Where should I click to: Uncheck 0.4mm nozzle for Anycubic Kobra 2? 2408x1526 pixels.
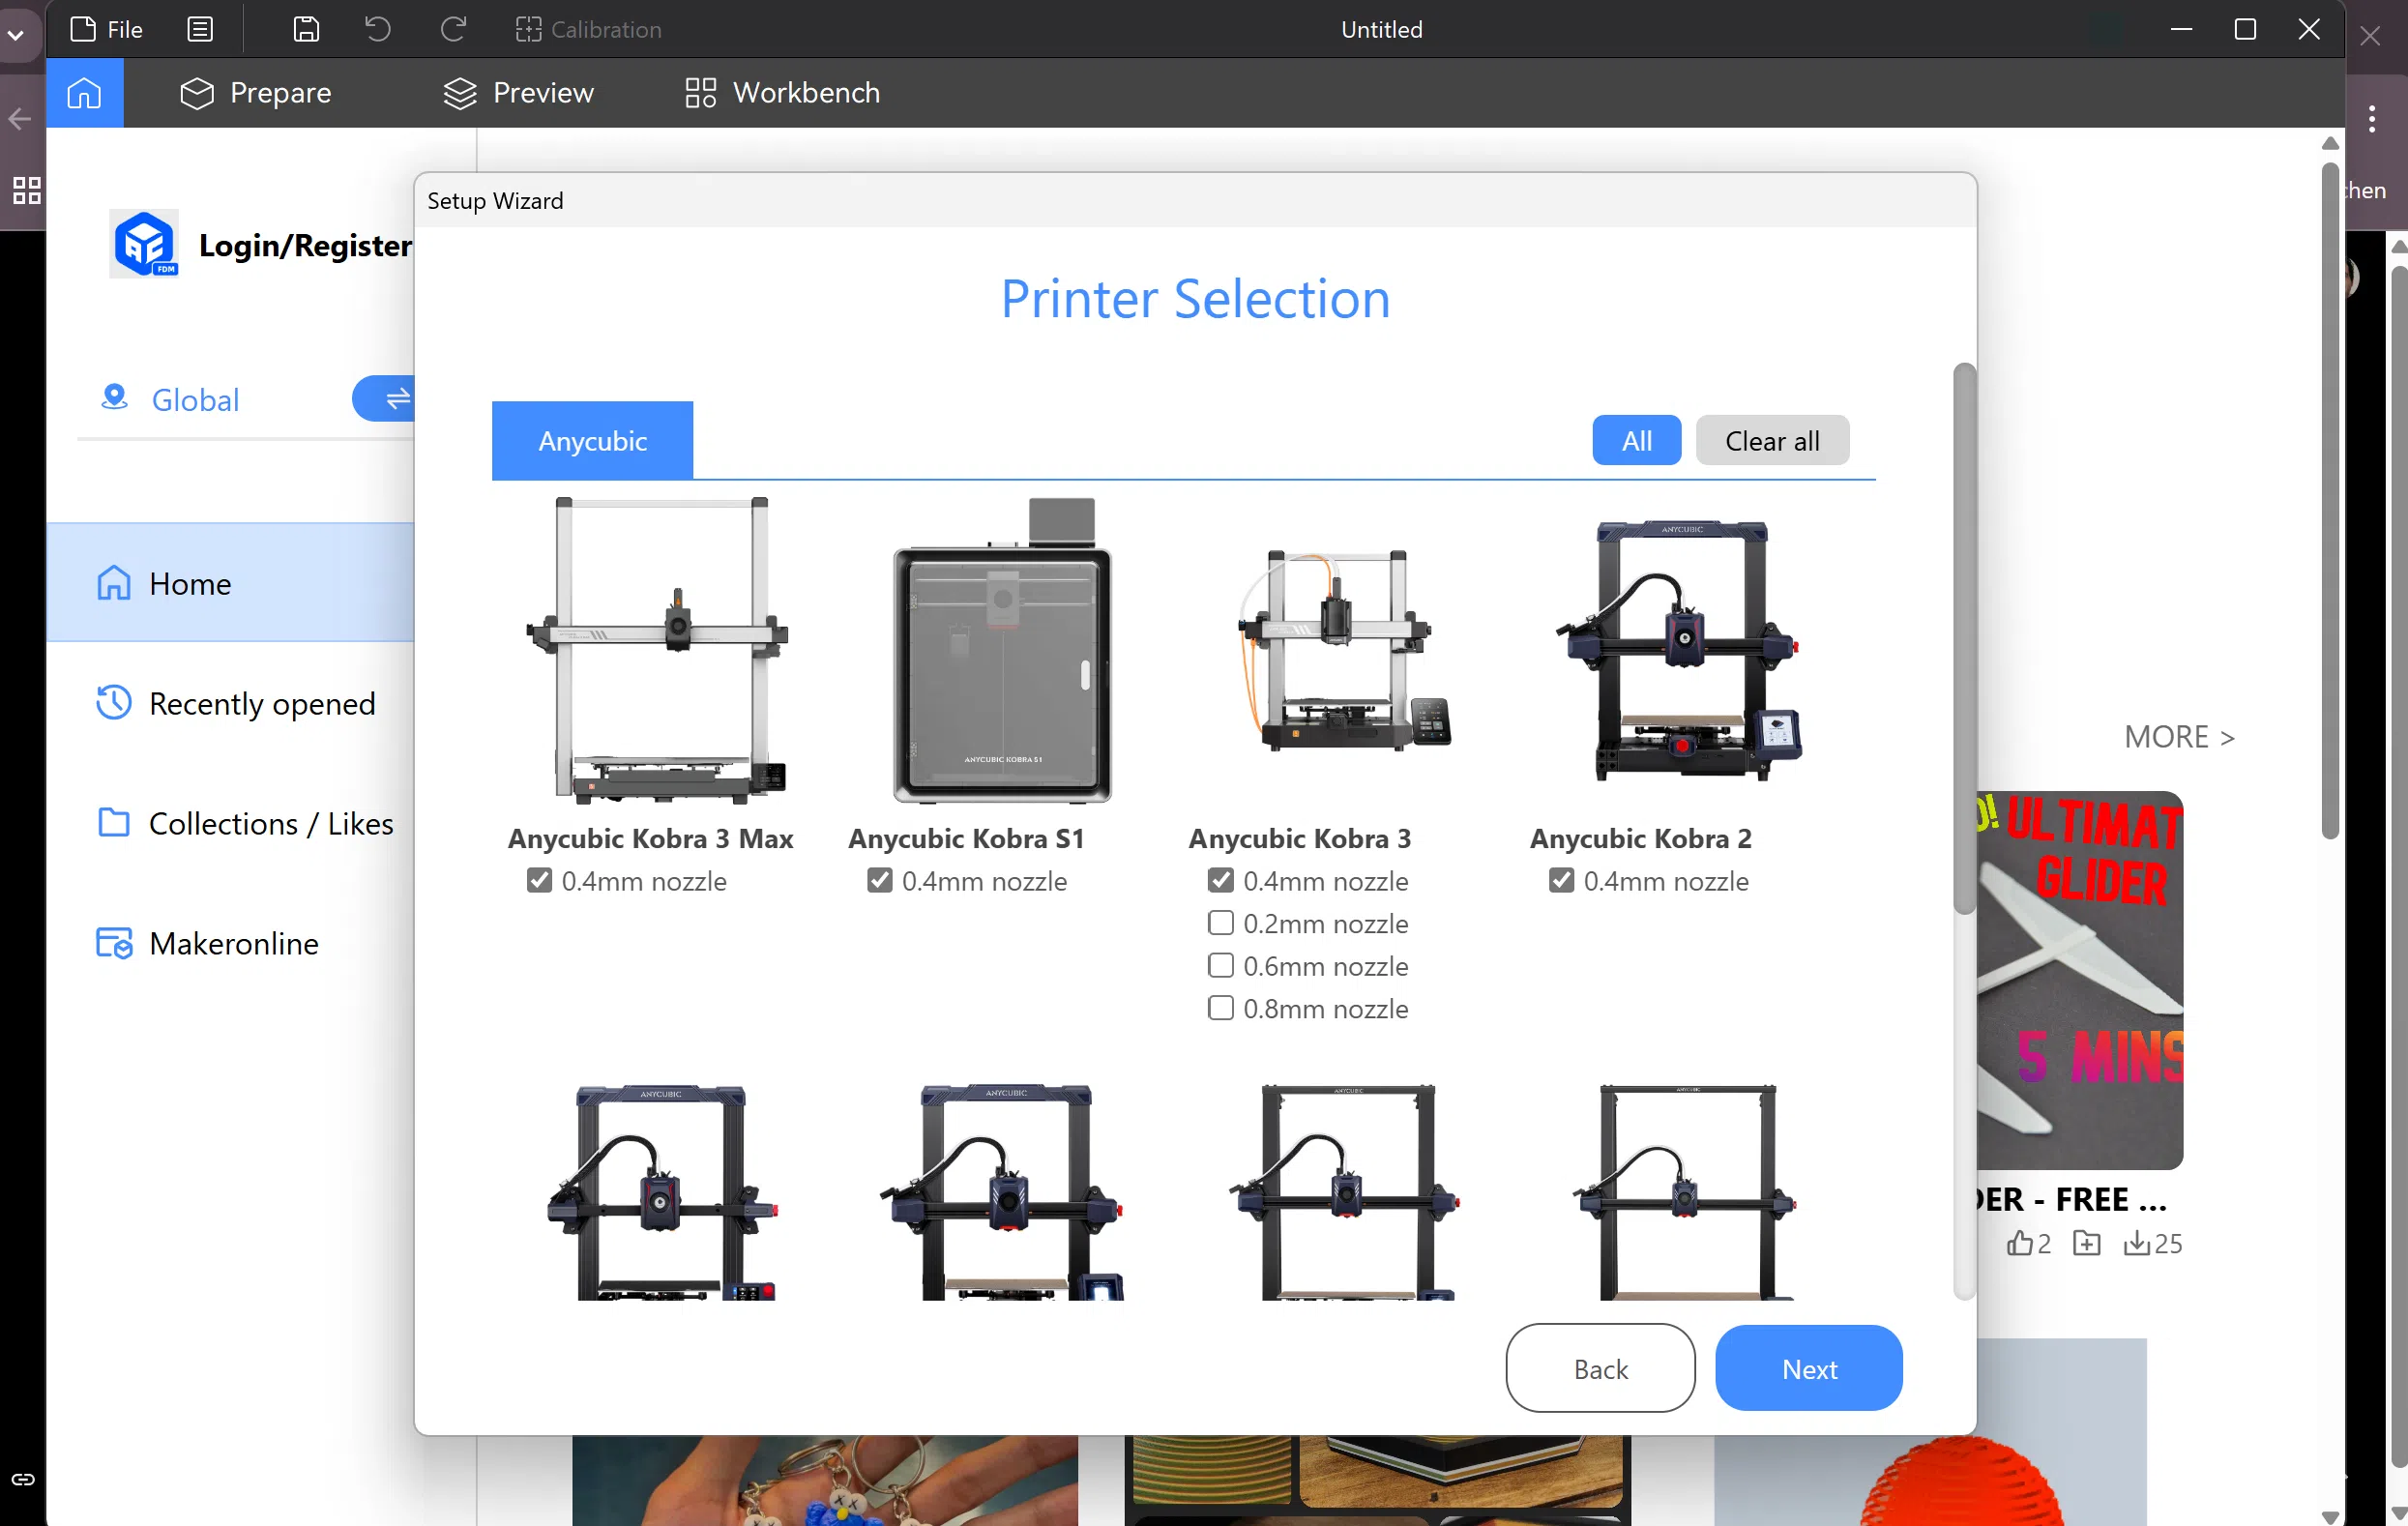point(1561,880)
